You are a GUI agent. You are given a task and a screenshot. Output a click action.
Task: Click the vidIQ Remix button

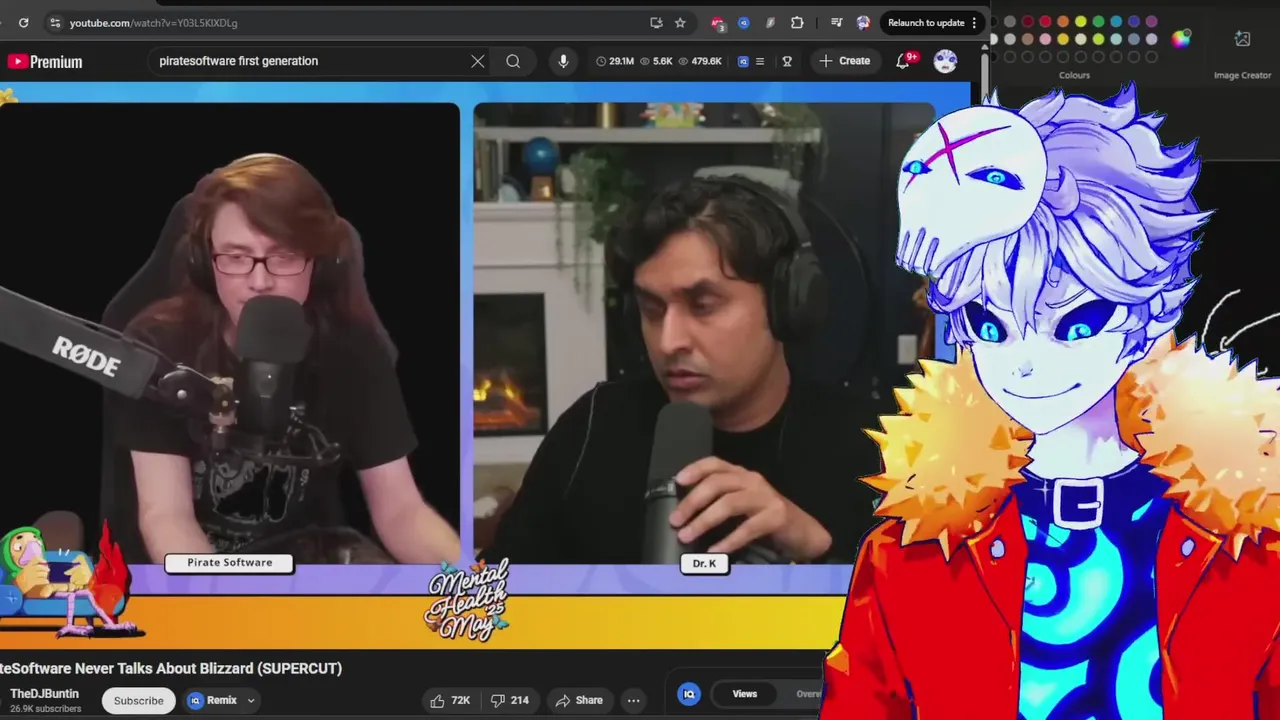pyautogui.click(x=213, y=700)
